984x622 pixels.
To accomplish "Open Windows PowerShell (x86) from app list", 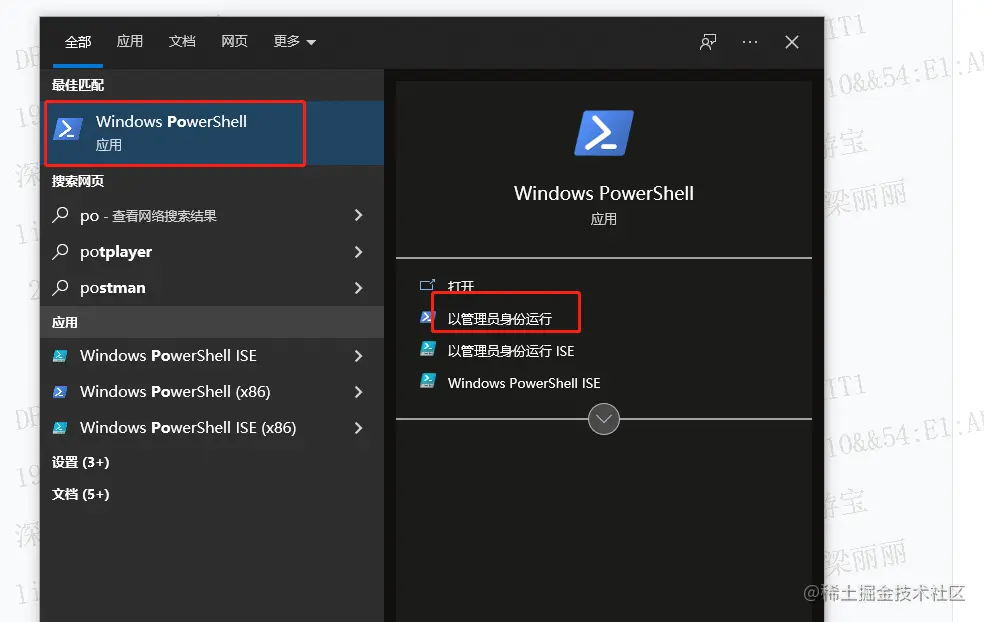I will [x=213, y=392].
